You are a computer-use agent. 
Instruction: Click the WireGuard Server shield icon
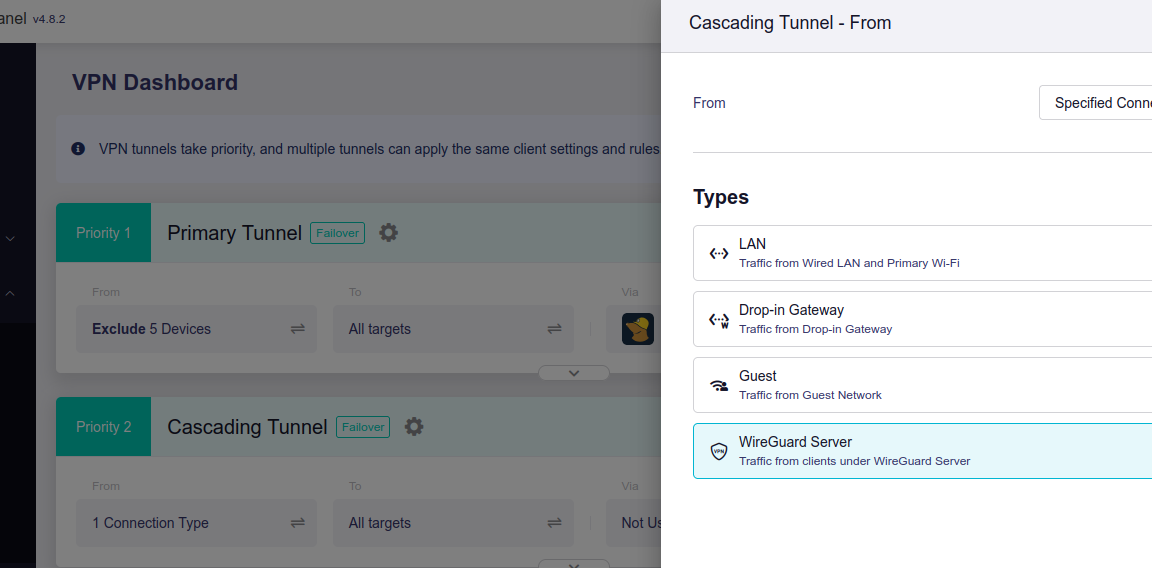click(718, 451)
